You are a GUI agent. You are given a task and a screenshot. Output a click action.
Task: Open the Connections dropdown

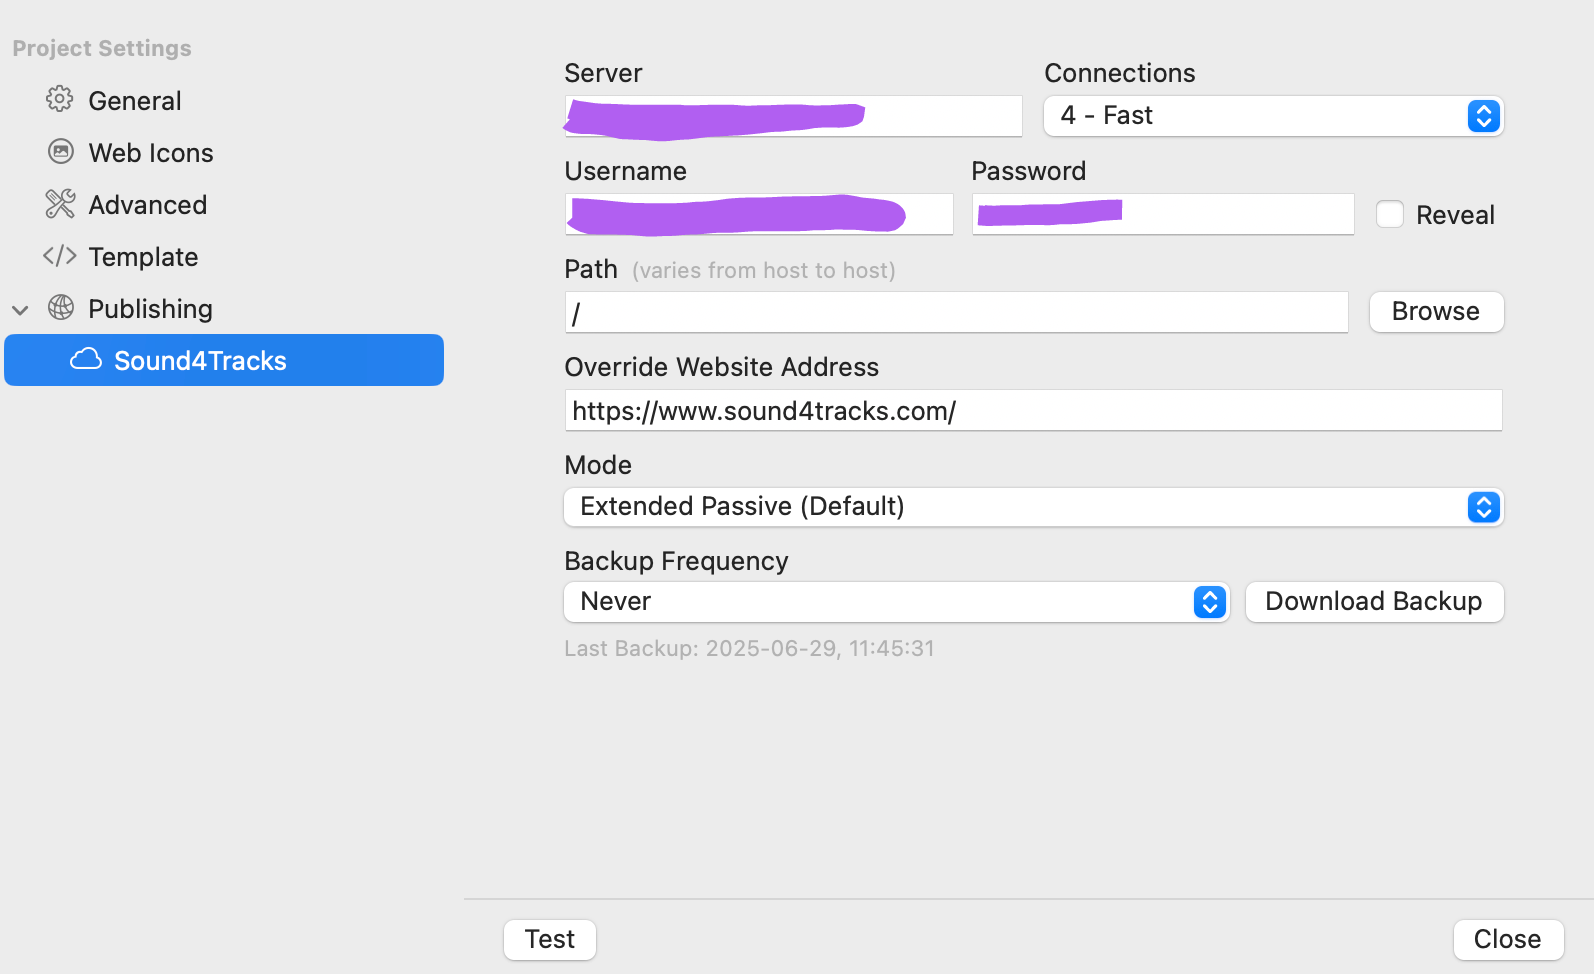(x=1273, y=116)
